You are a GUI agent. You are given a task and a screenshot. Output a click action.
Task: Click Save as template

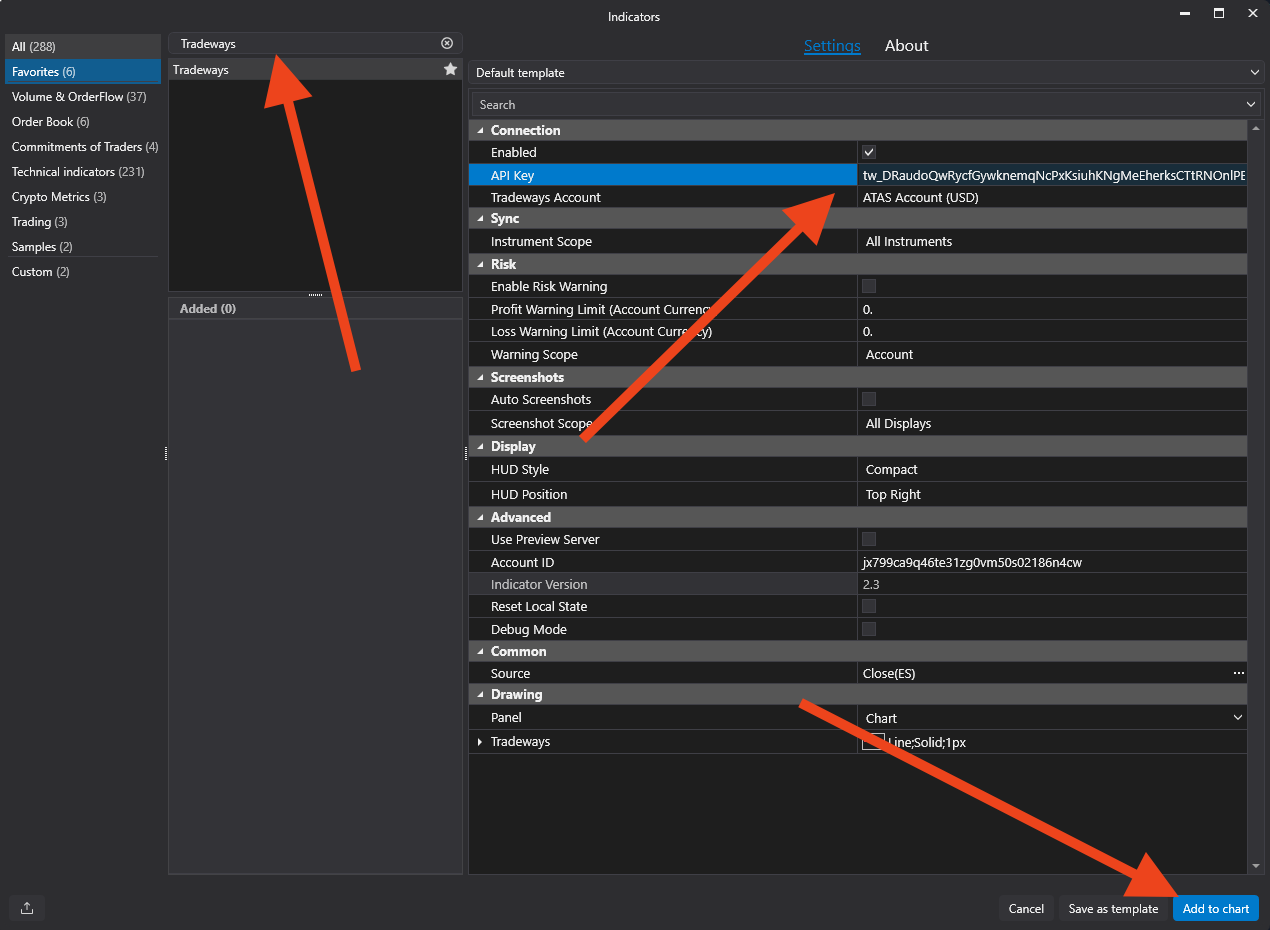point(1113,908)
